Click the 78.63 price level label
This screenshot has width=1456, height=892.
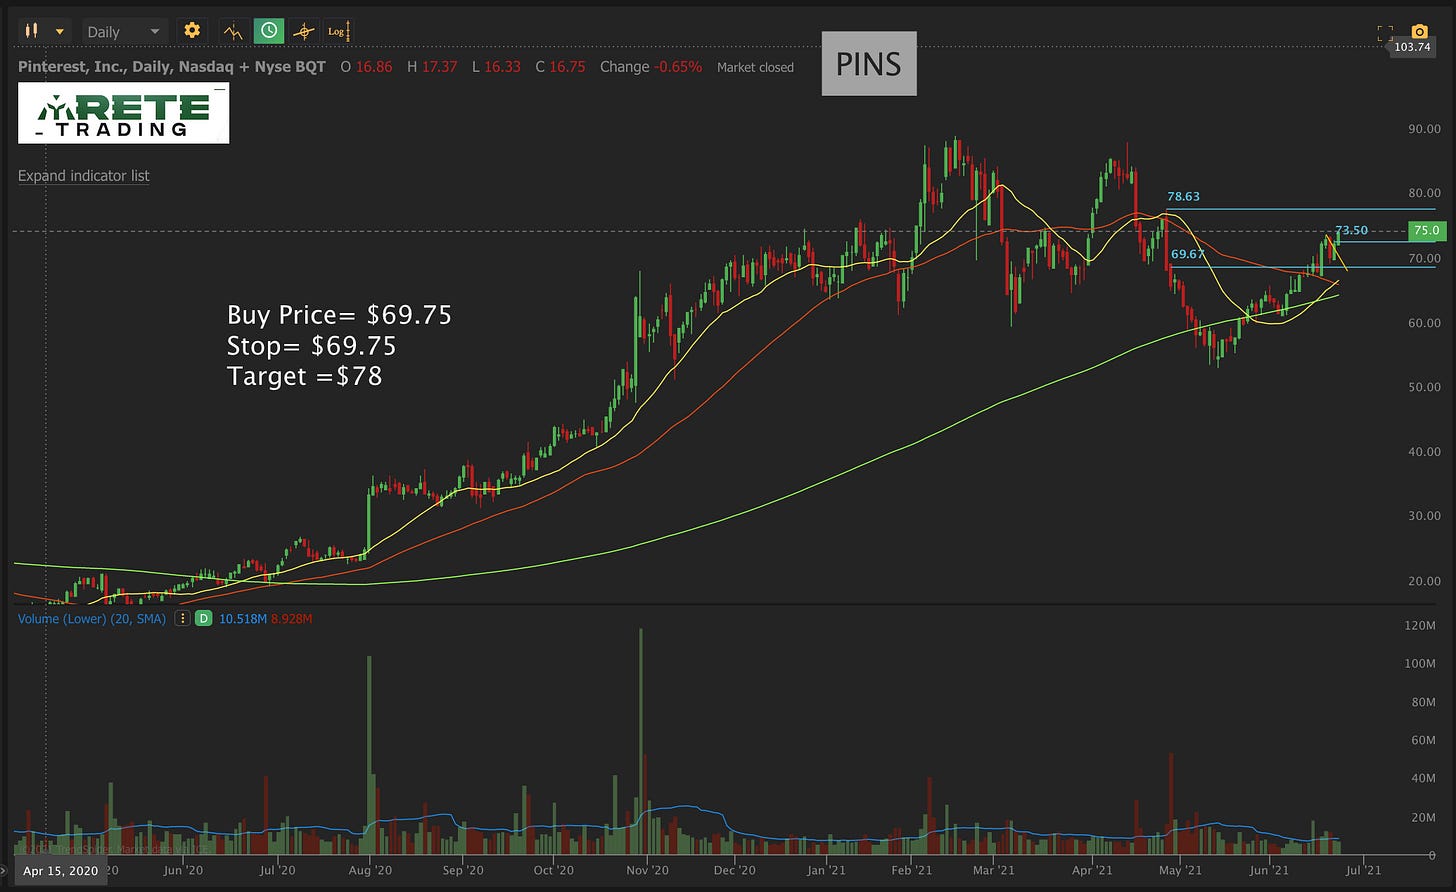(1183, 197)
